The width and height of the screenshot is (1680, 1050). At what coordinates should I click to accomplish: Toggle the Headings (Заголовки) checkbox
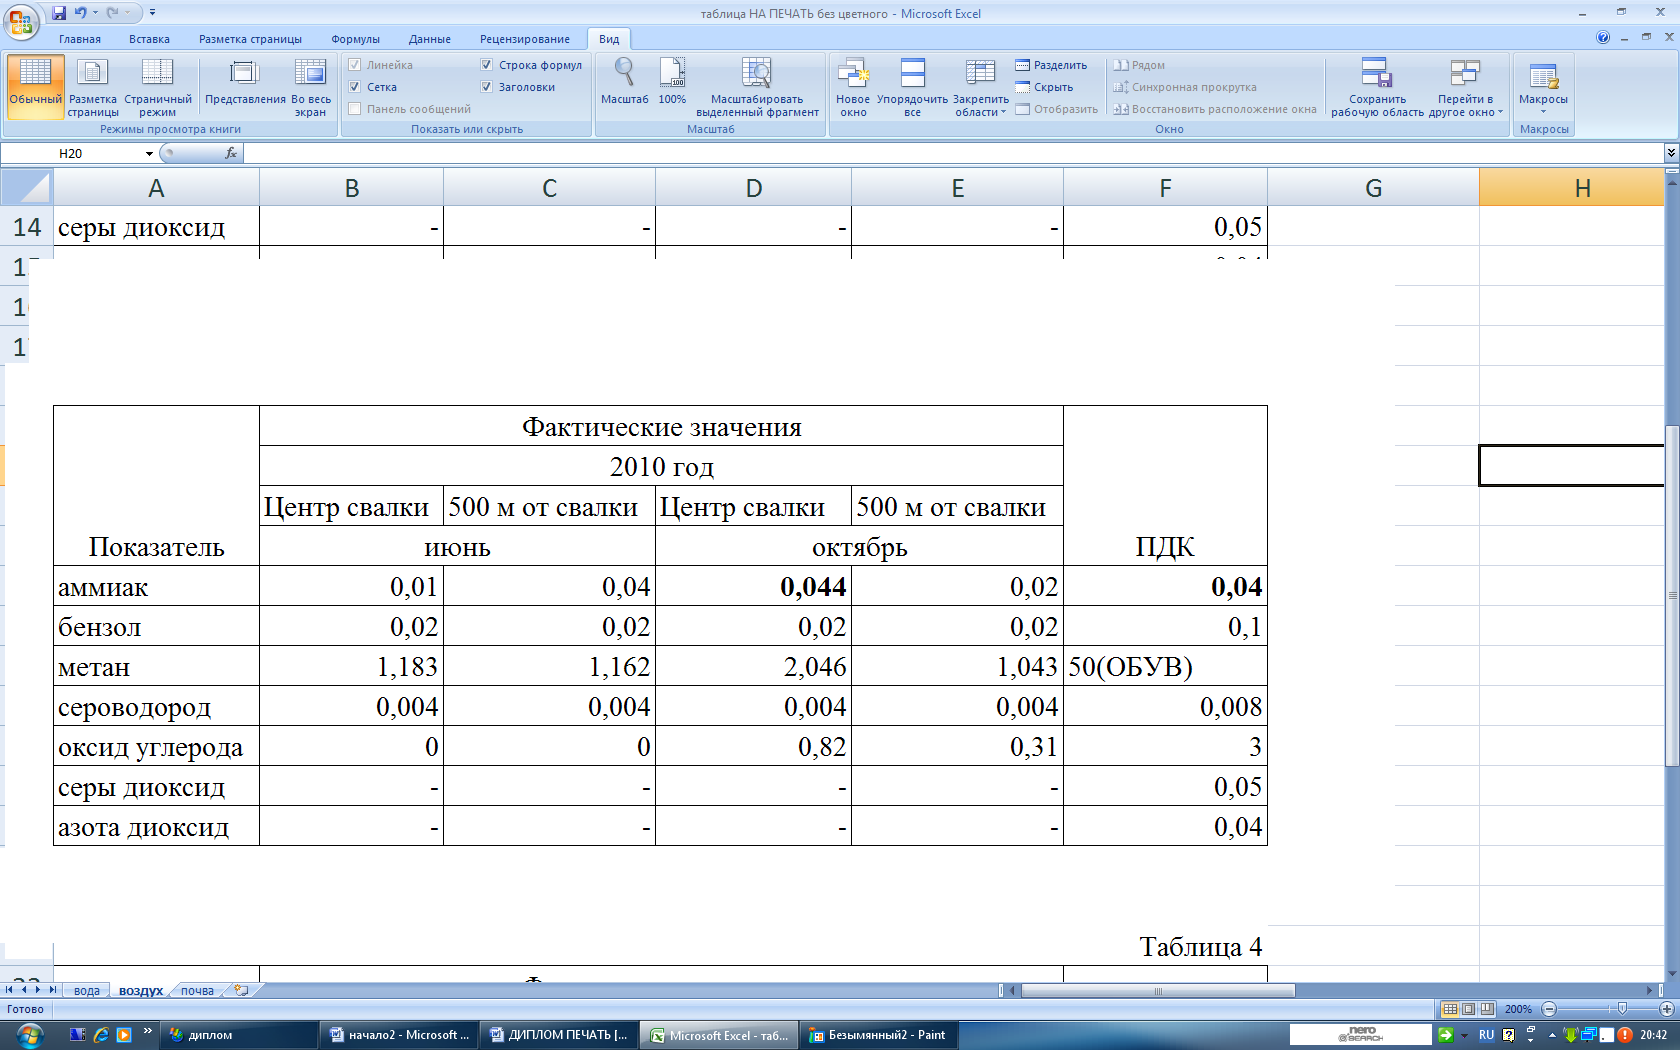click(x=487, y=87)
